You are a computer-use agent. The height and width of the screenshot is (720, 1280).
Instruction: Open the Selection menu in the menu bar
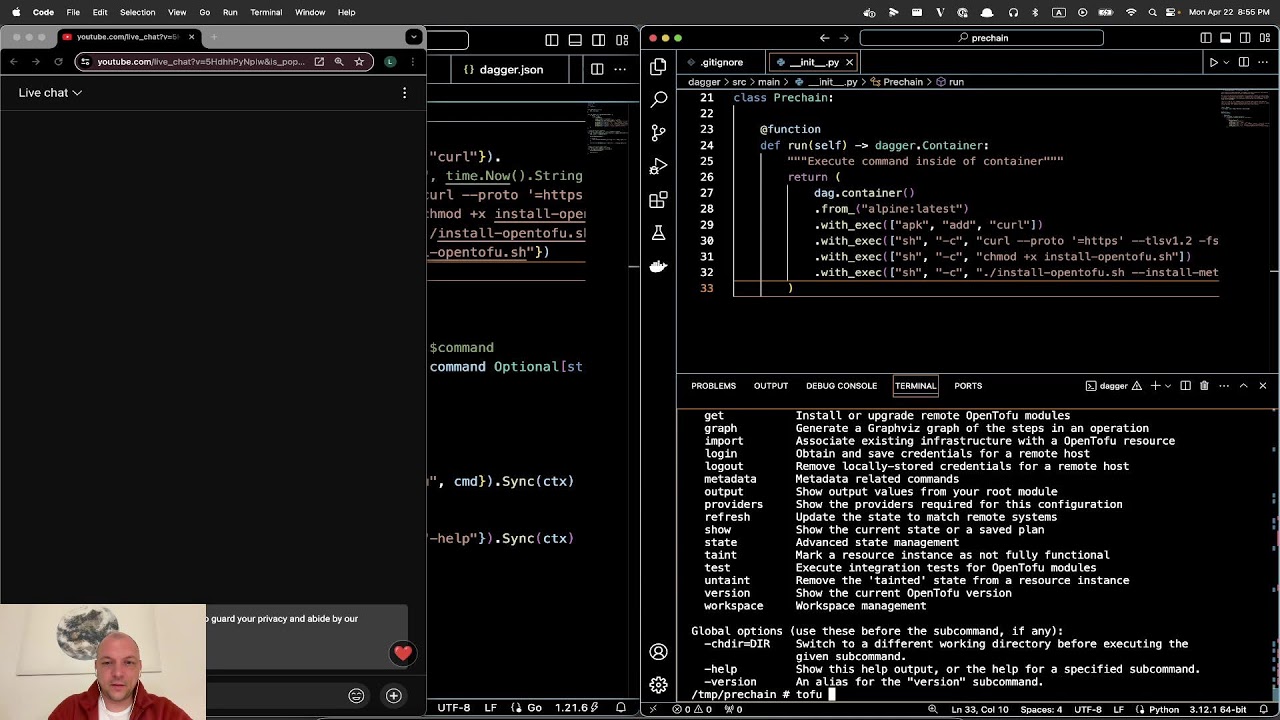click(137, 12)
